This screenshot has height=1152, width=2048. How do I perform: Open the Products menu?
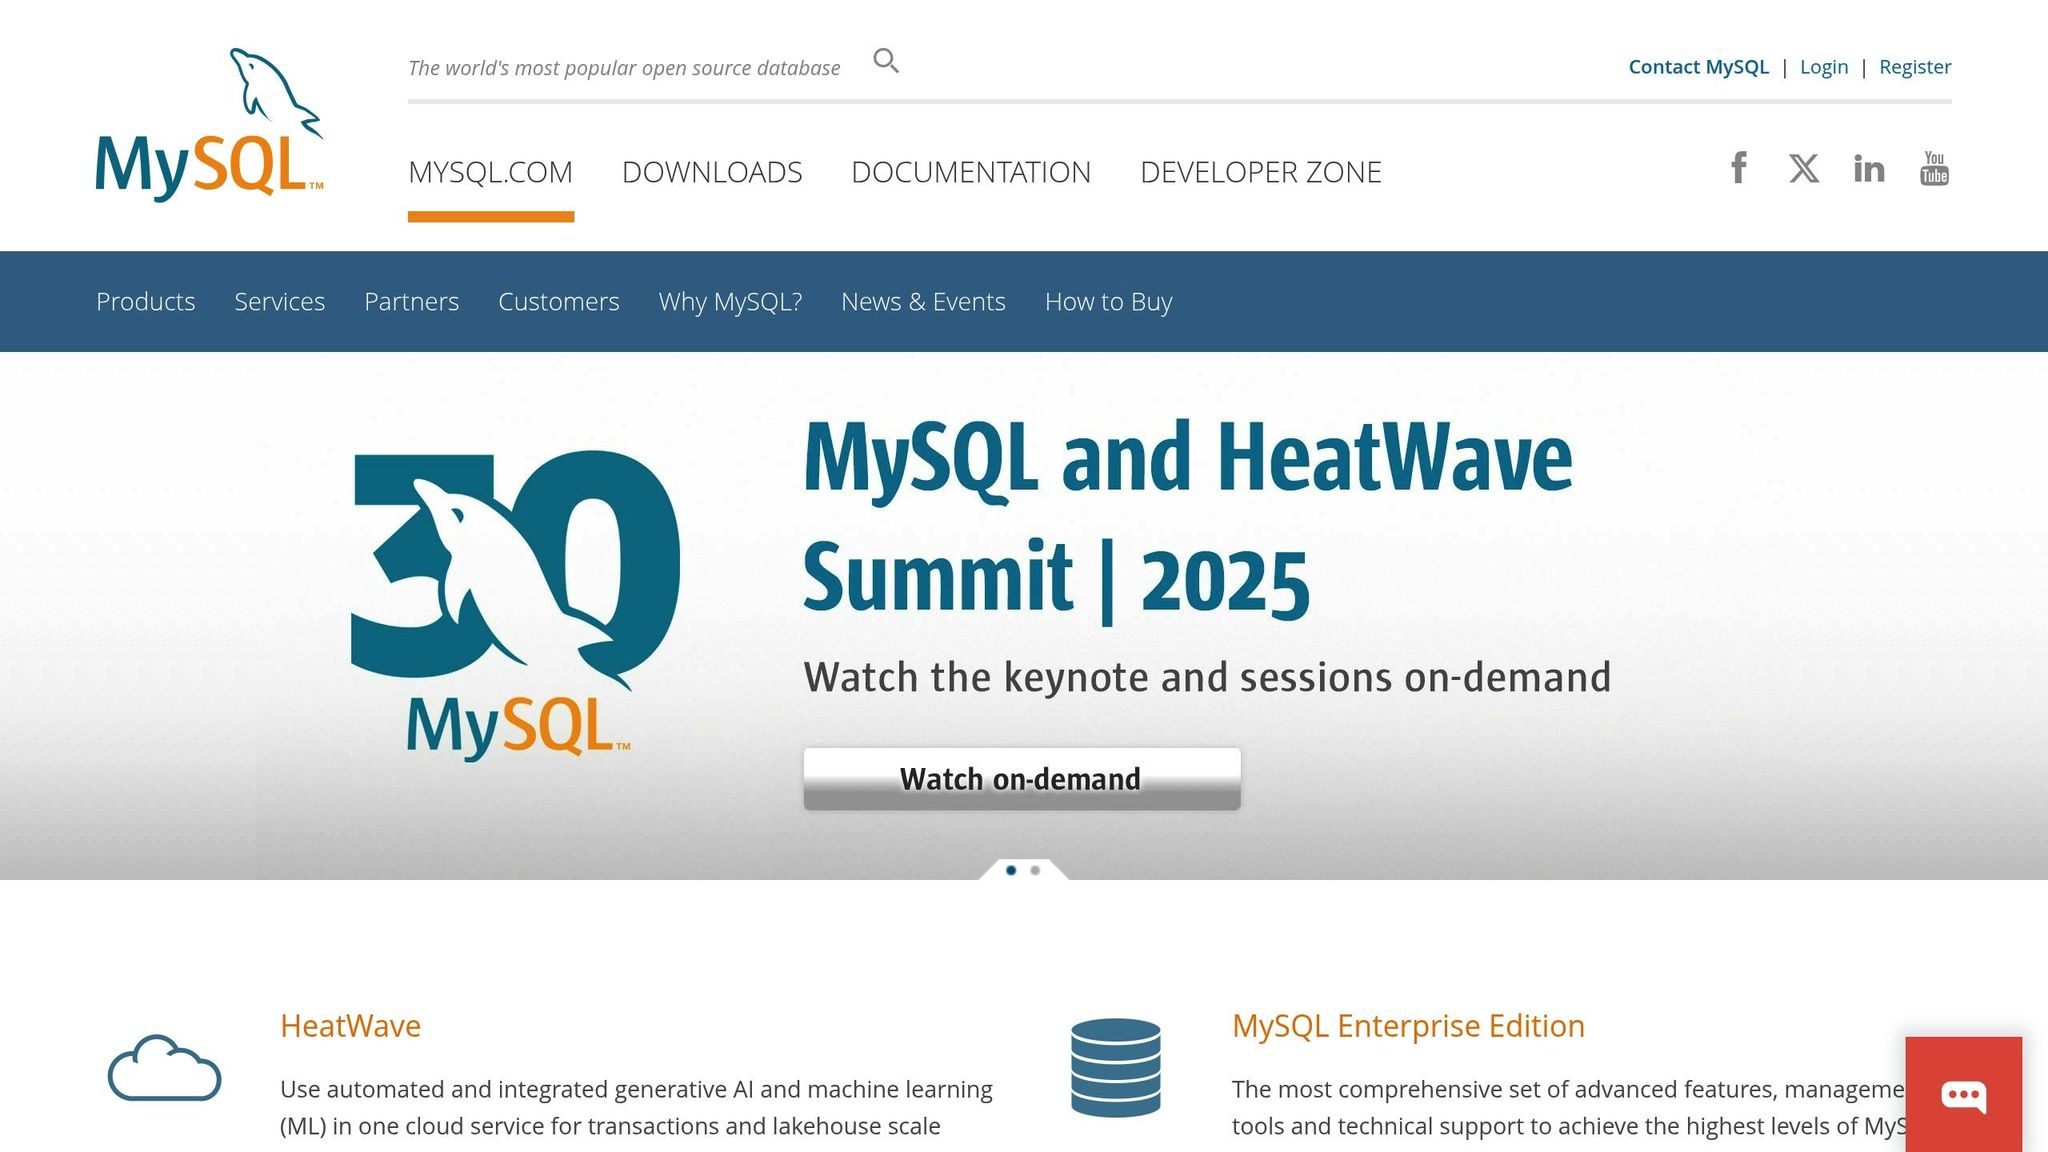(x=146, y=302)
